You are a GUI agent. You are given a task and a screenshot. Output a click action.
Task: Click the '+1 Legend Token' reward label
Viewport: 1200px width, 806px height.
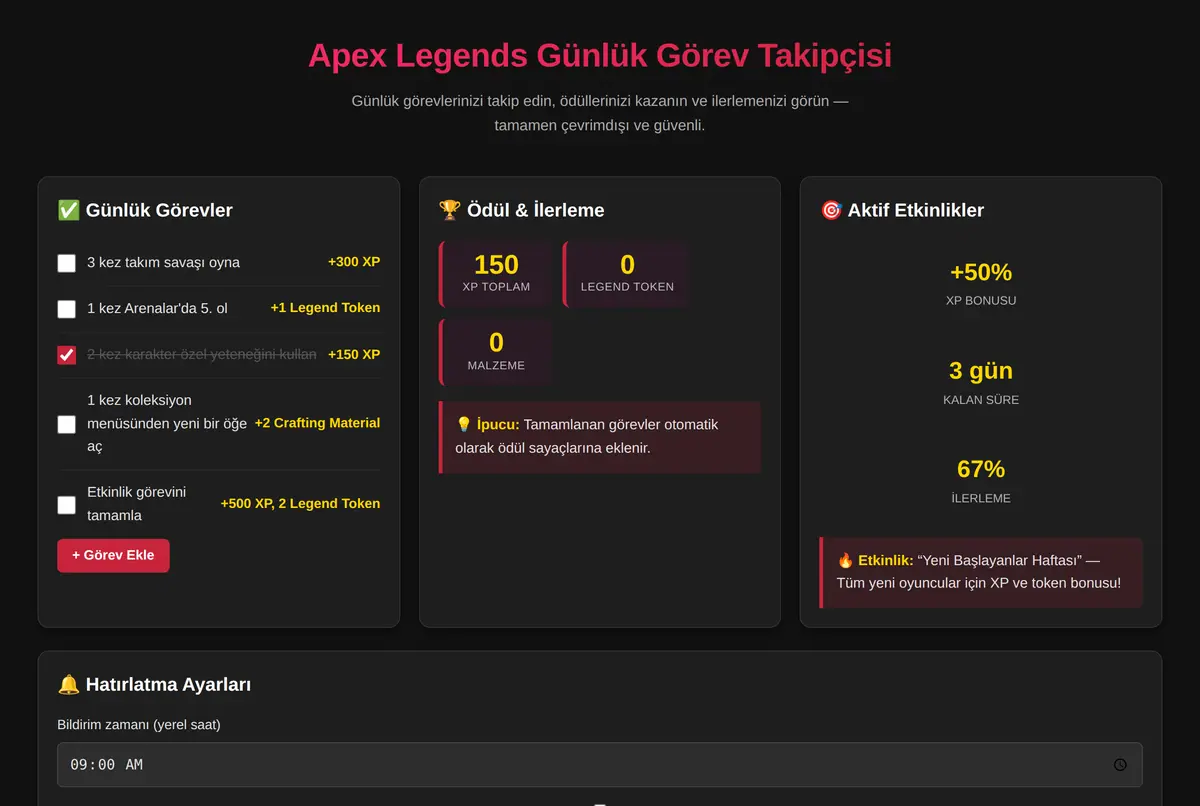point(325,308)
